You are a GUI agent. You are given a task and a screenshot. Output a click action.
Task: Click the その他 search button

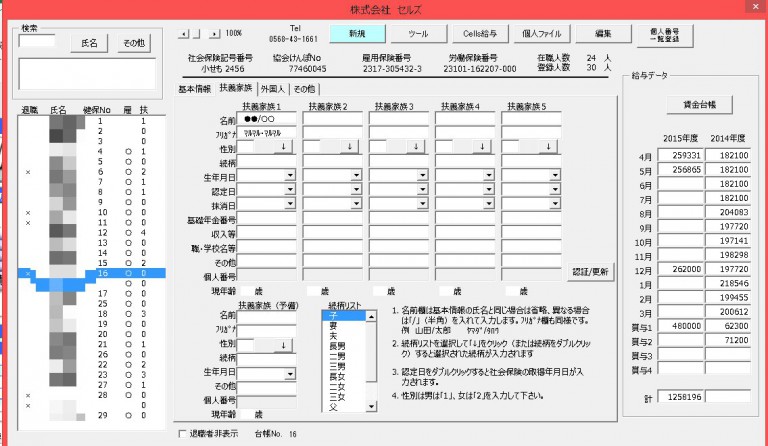(134, 43)
